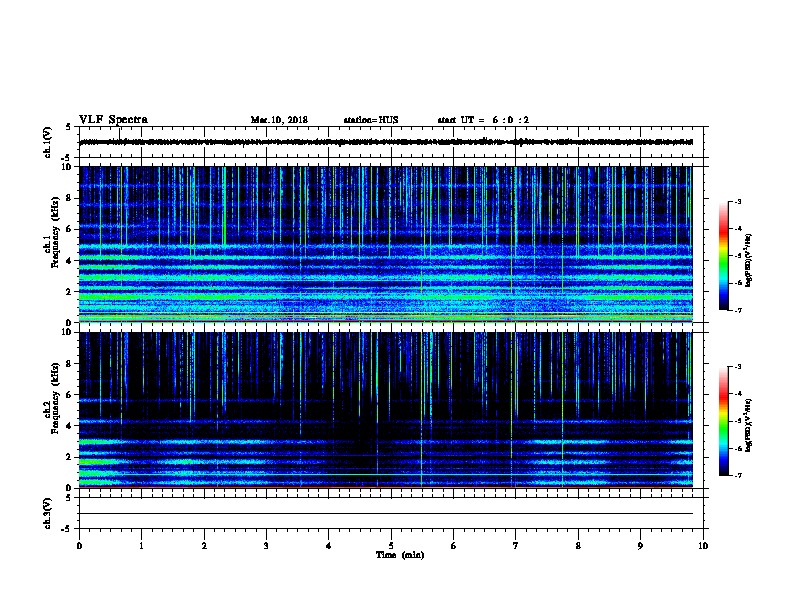Viewport: 792px width, 612px height.
Task: Click the "Time (min)" x-axis label
Action: pos(400,555)
